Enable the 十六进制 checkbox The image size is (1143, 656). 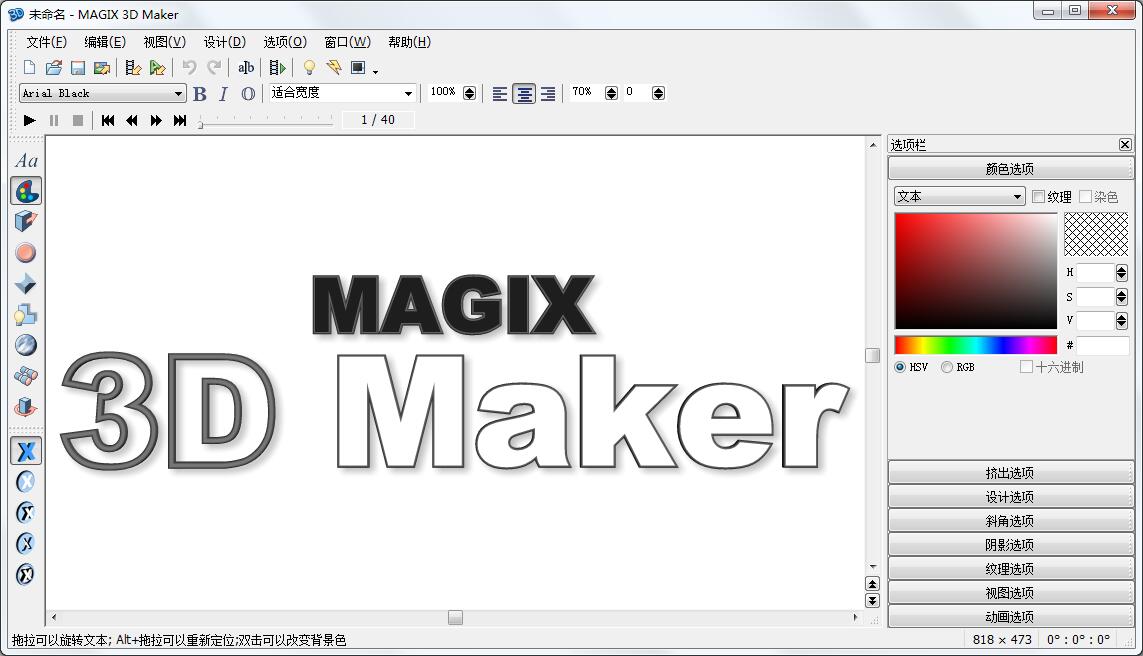tap(1026, 367)
